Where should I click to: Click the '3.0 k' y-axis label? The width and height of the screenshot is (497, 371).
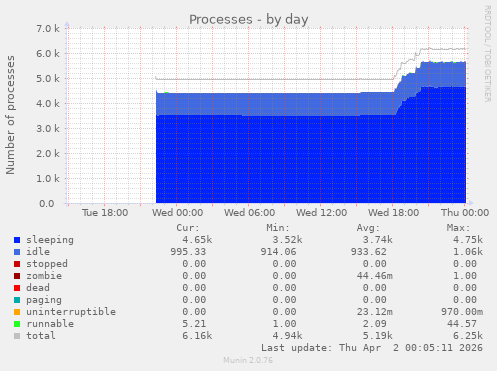(48, 129)
